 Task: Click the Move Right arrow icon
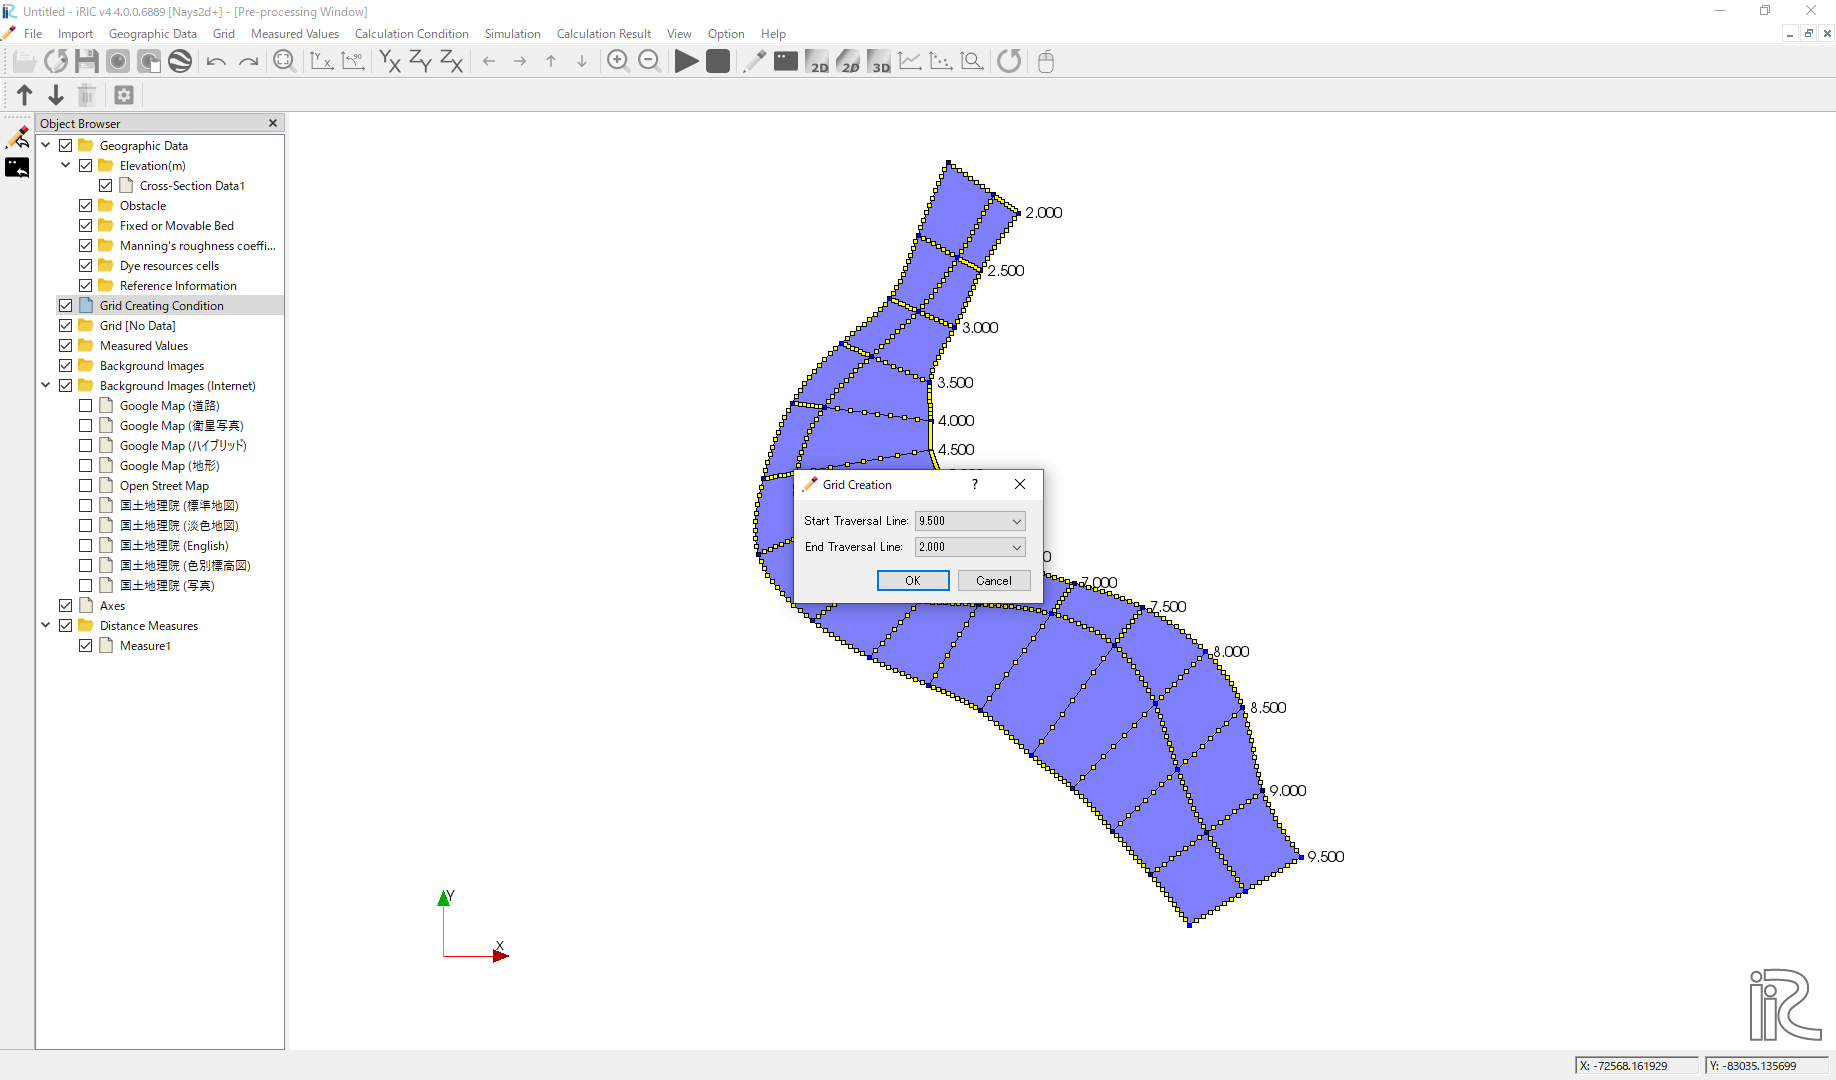(520, 62)
